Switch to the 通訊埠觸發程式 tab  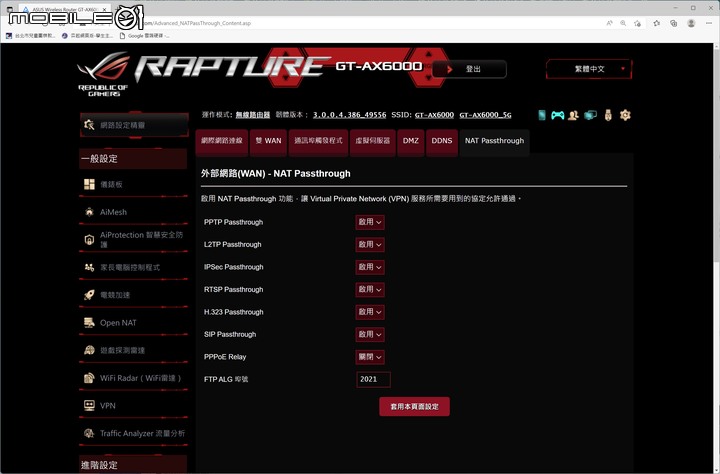318,141
